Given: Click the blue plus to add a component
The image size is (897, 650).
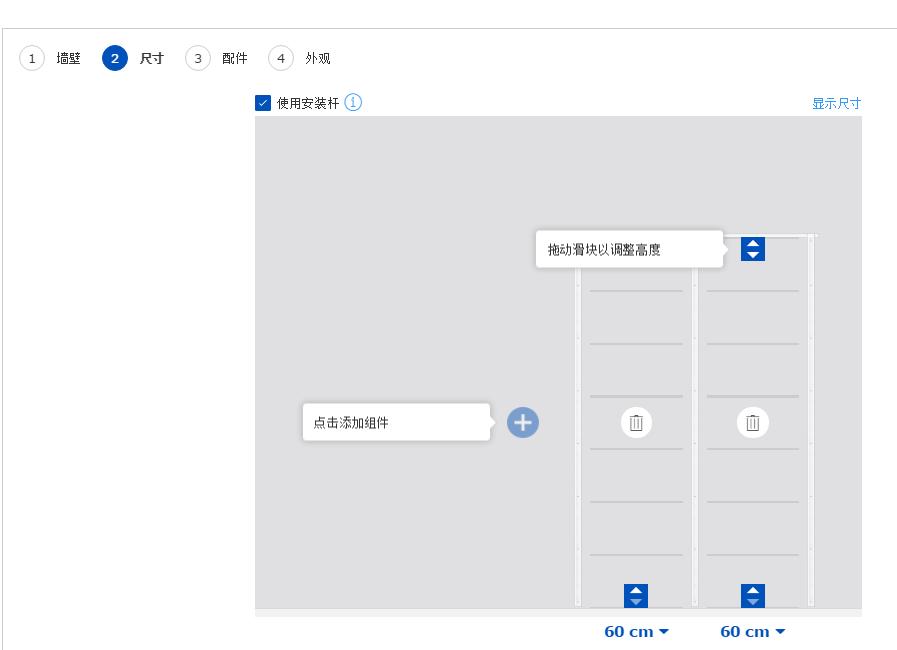Looking at the screenshot, I should (524, 422).
